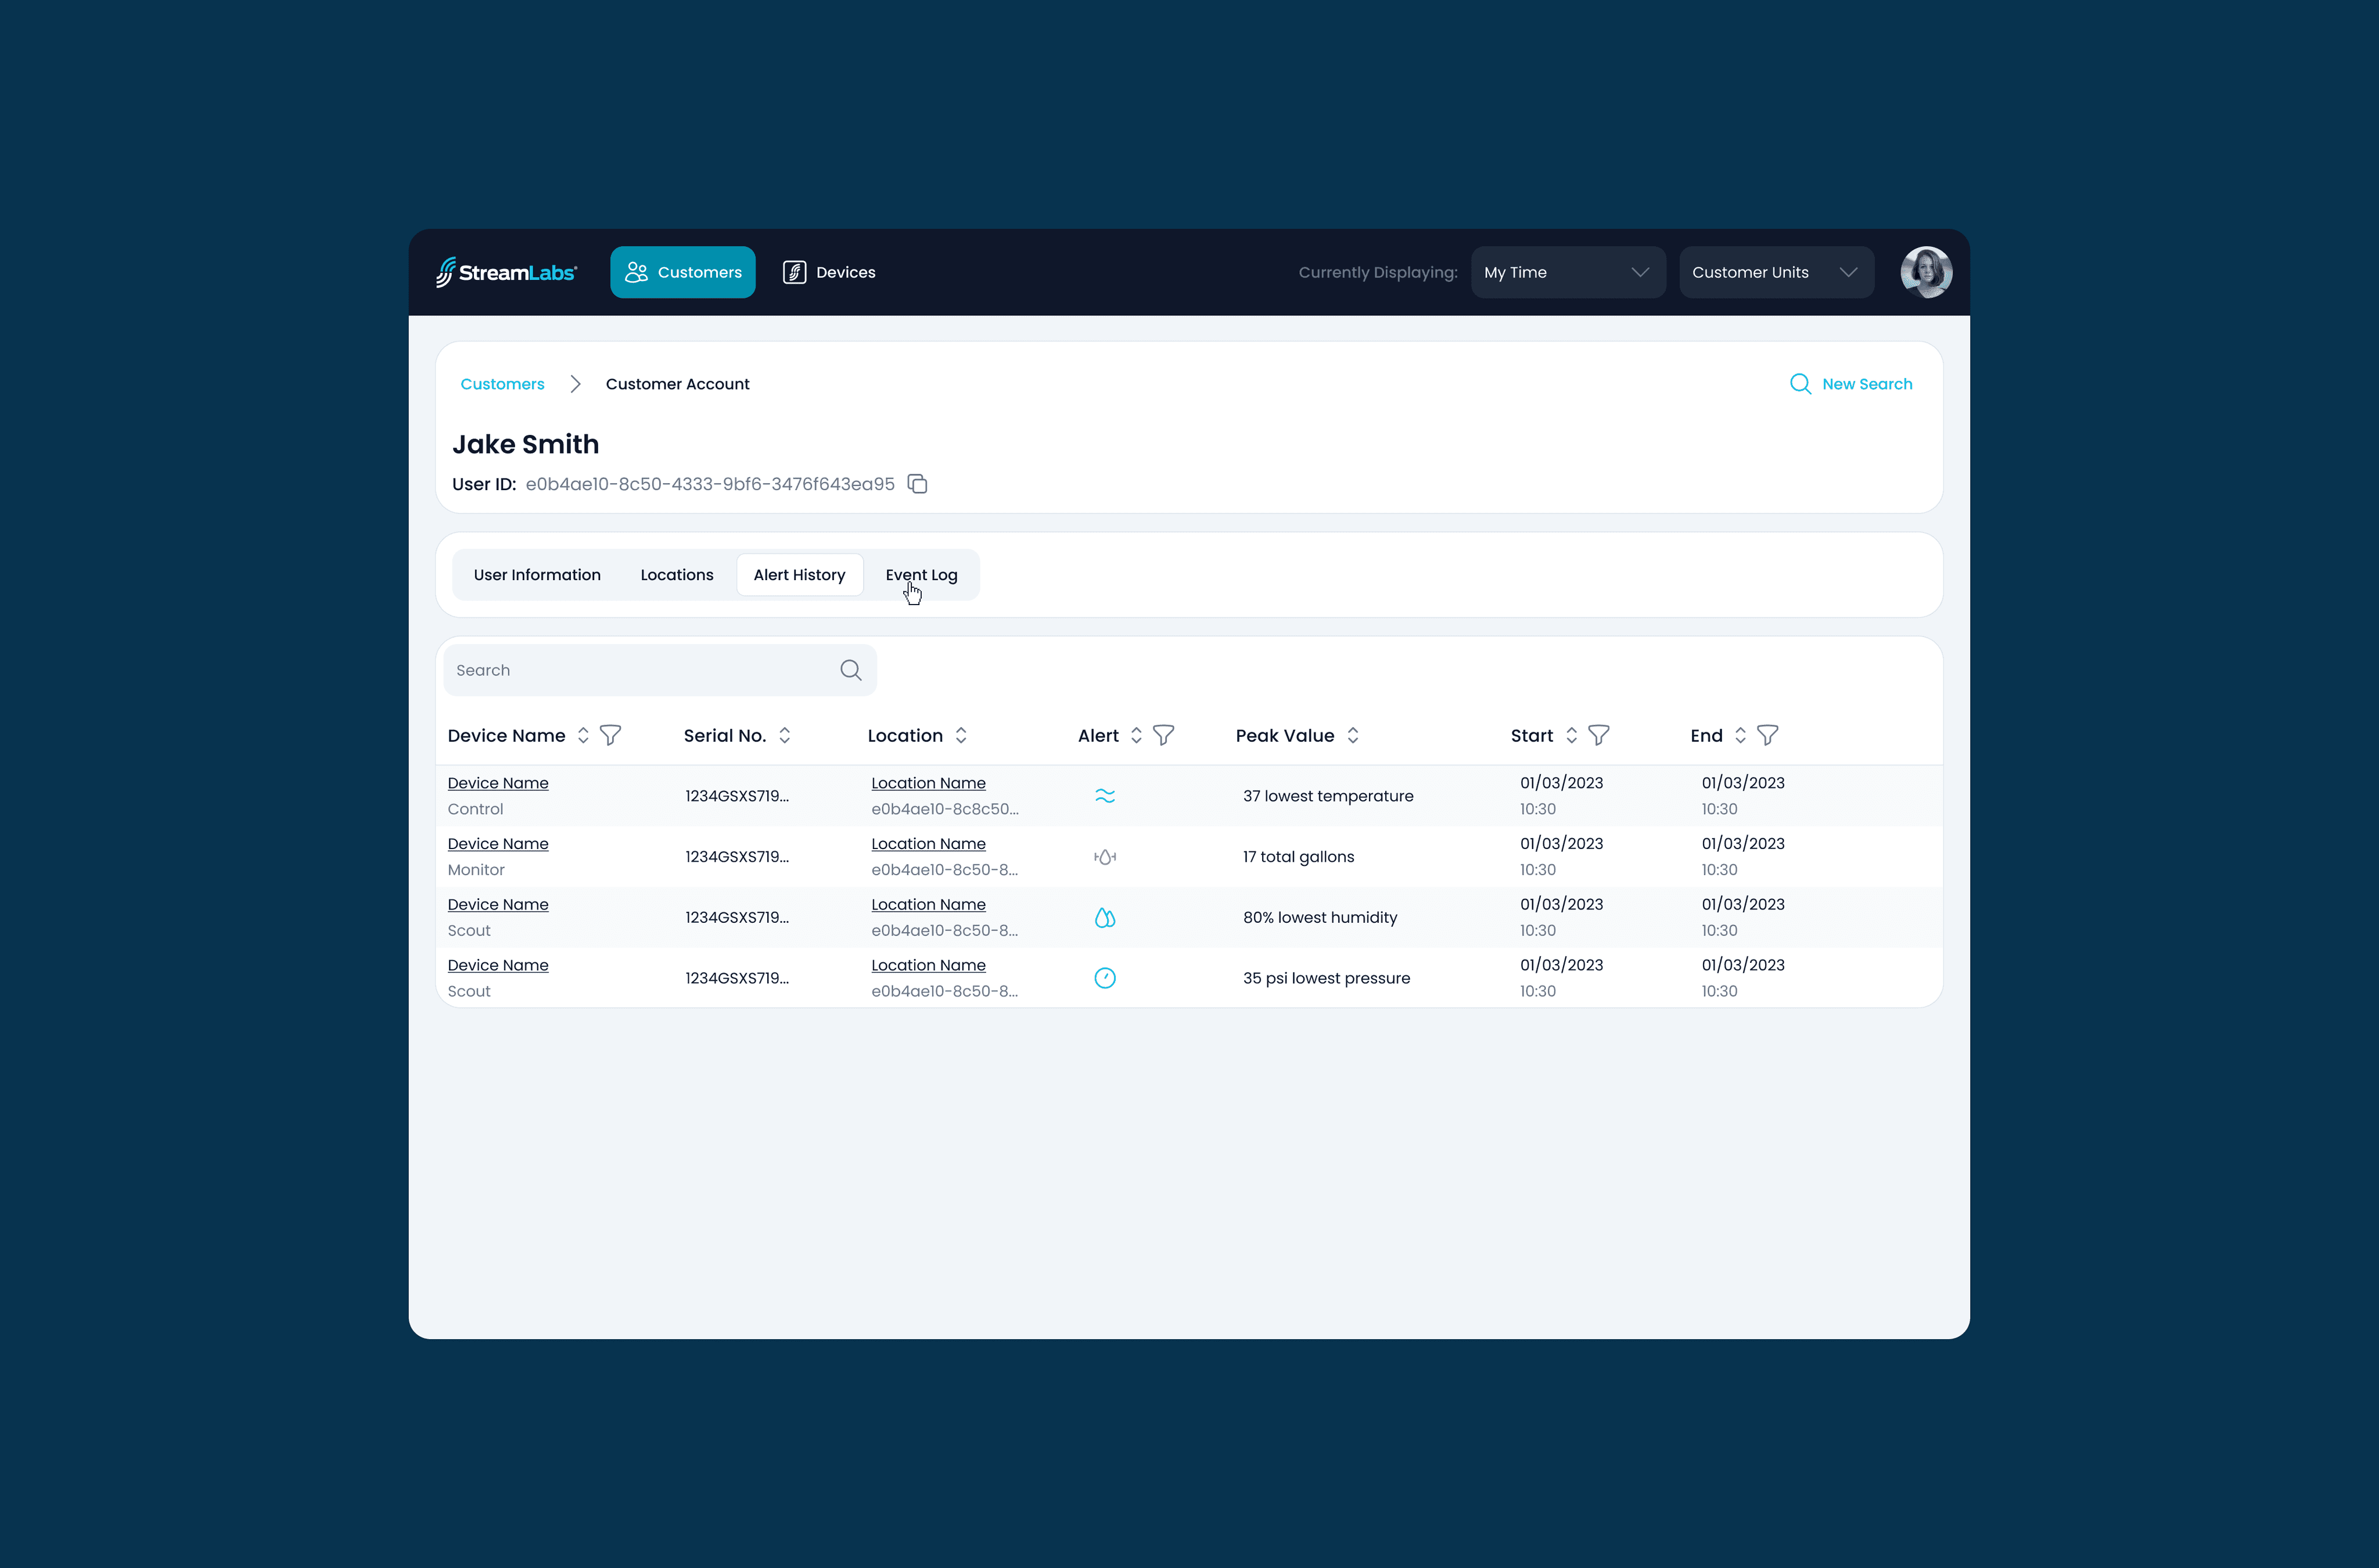
Task: Sort by Serial No. column
Action: point(784,735)
